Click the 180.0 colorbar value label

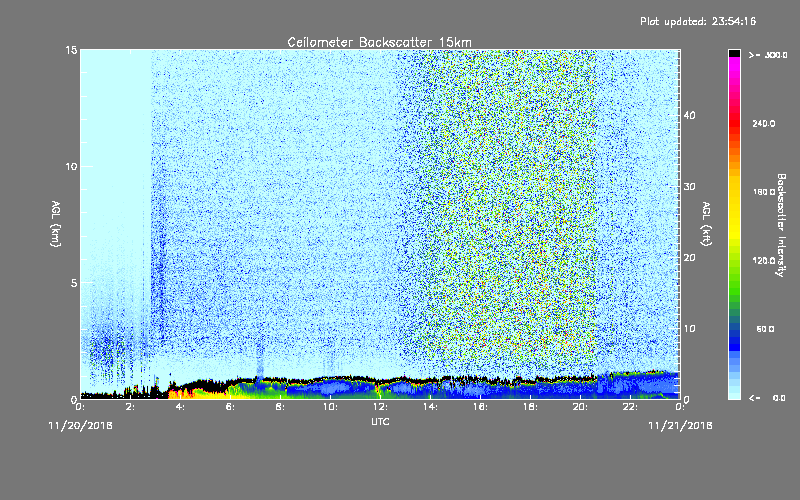764,192
